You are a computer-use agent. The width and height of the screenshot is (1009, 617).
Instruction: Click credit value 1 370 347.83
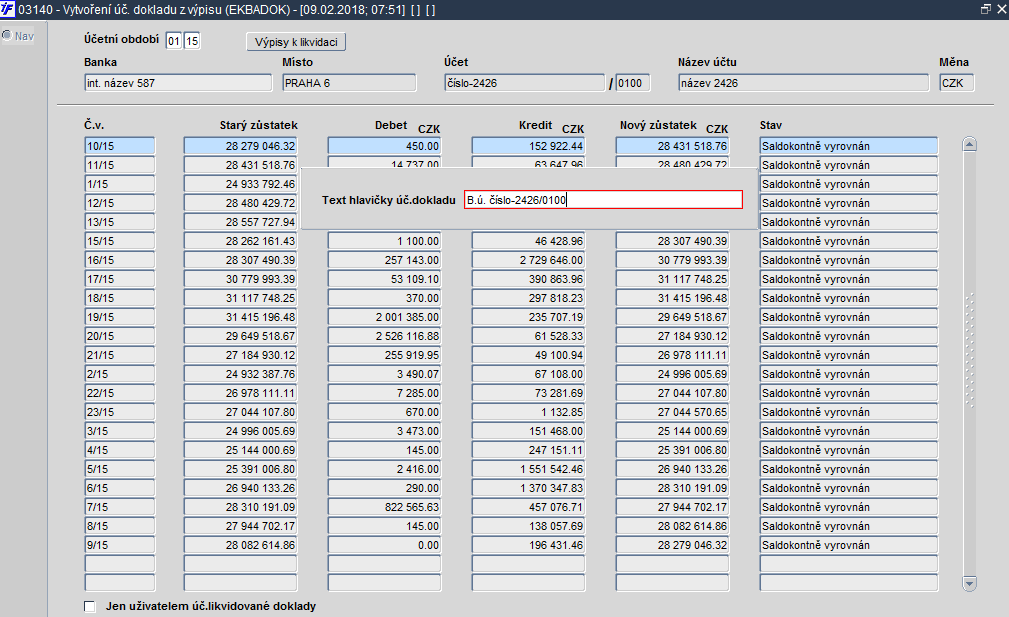pyautogui.click(x=528, y=488)
